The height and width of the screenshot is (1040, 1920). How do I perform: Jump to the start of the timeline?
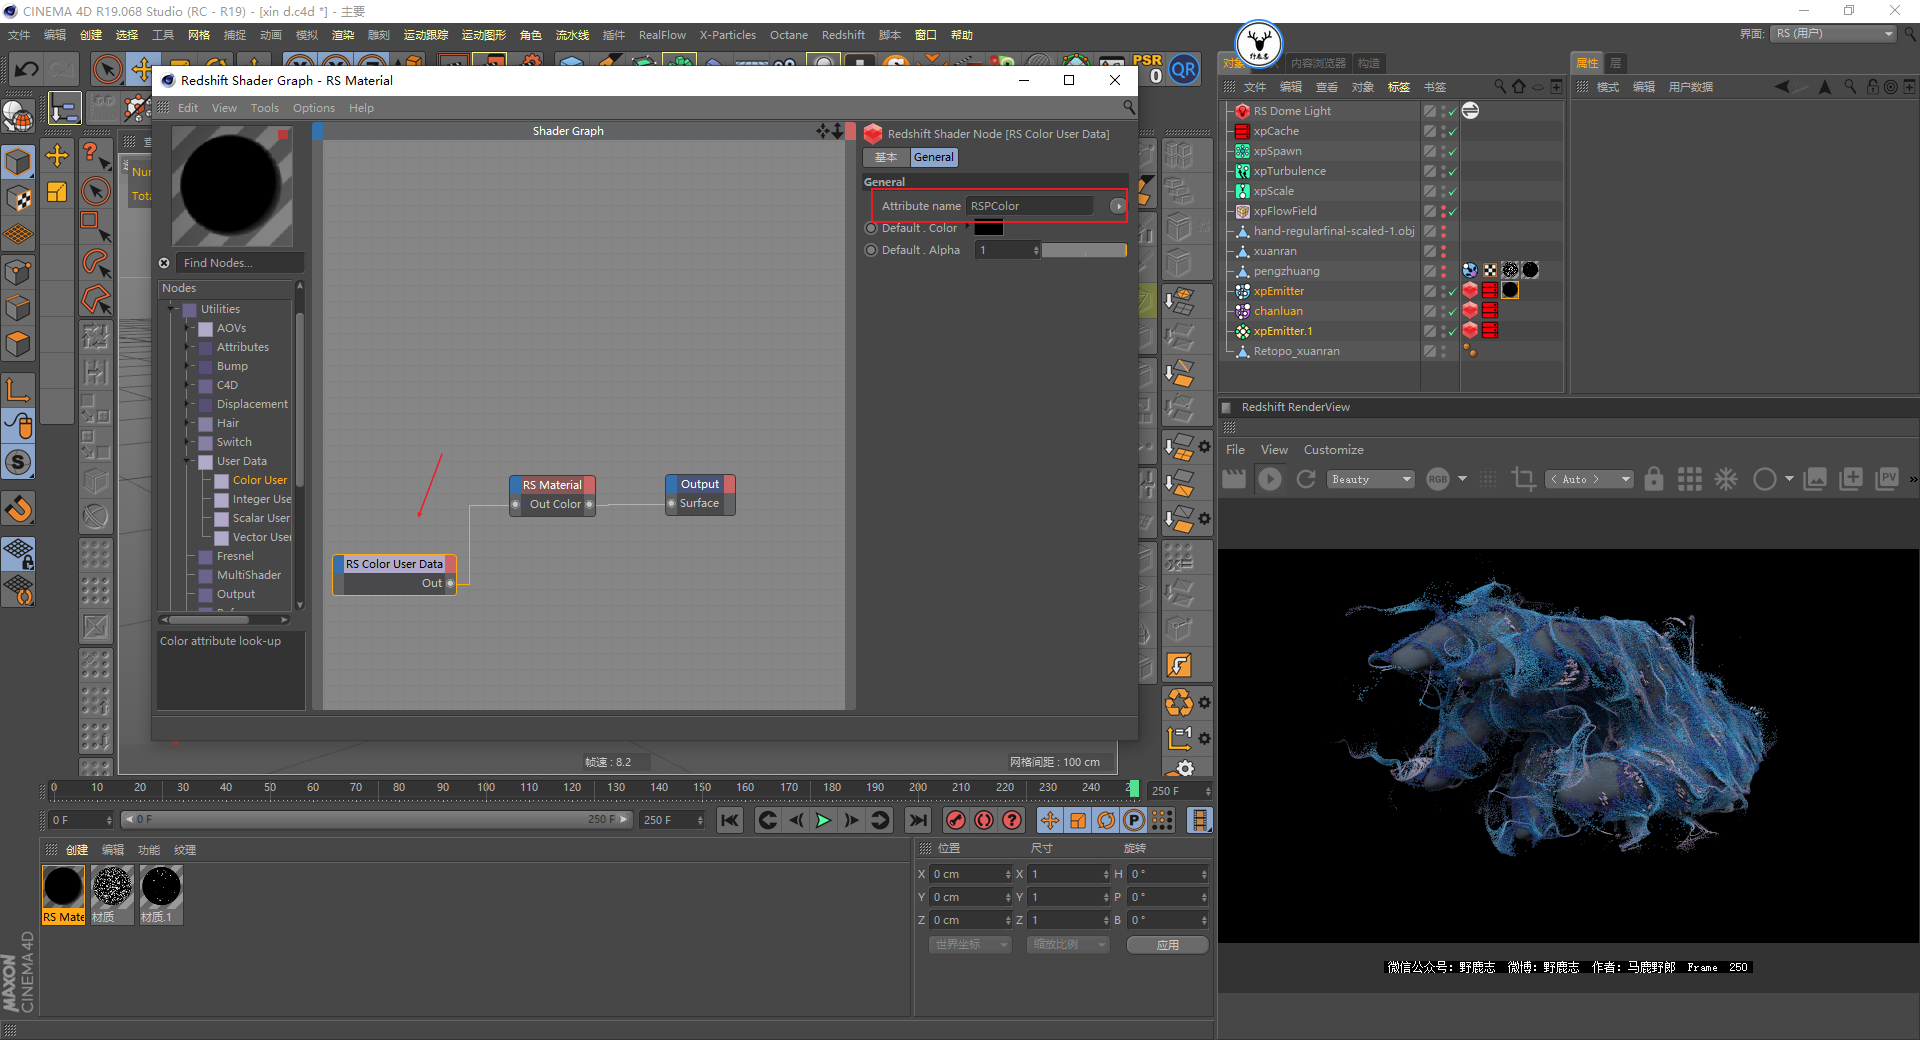730,820
